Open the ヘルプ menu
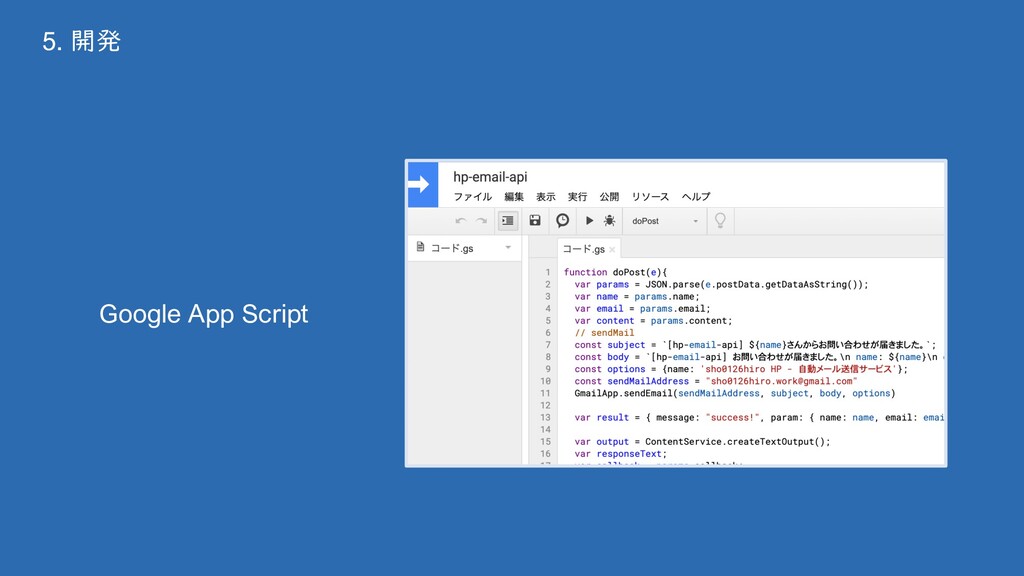The width and height of the screenshot is (1024, 576). (696, 197)
